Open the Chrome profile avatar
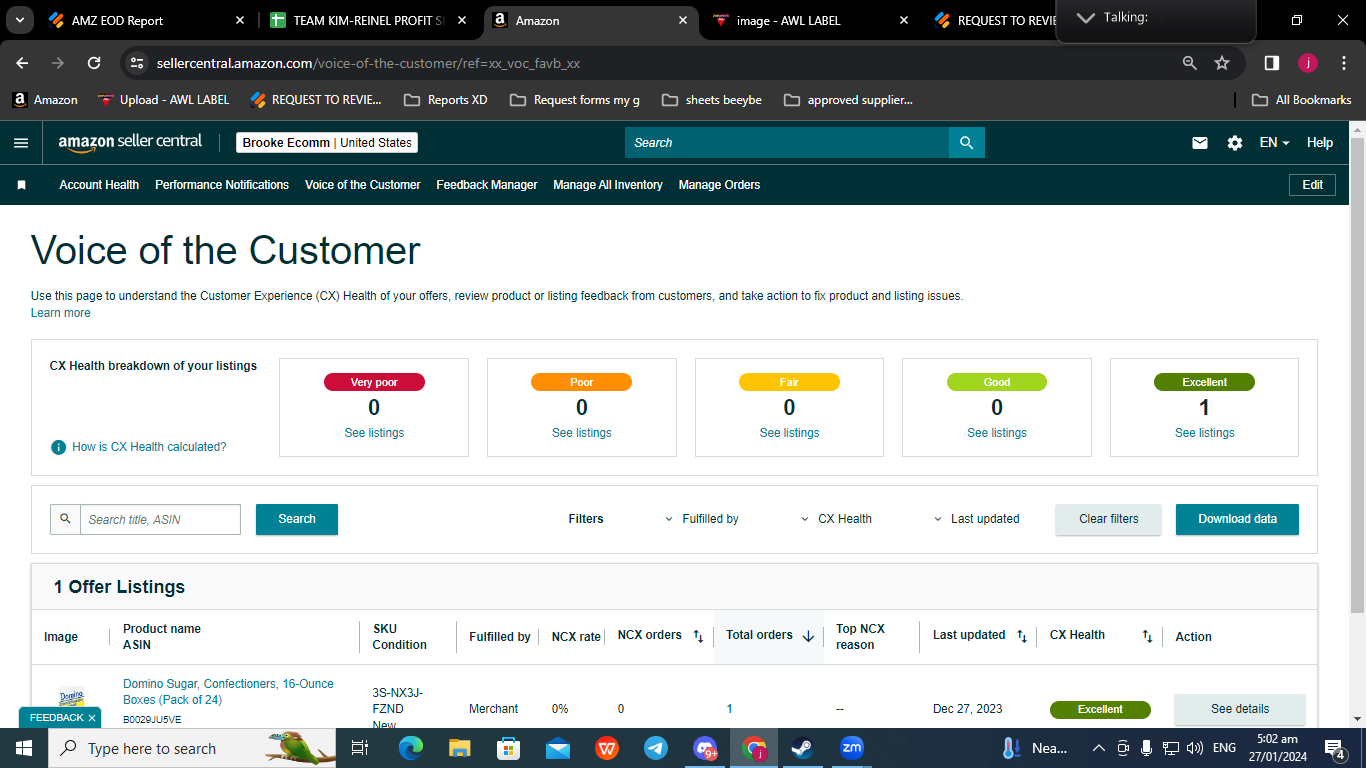 1308,63
